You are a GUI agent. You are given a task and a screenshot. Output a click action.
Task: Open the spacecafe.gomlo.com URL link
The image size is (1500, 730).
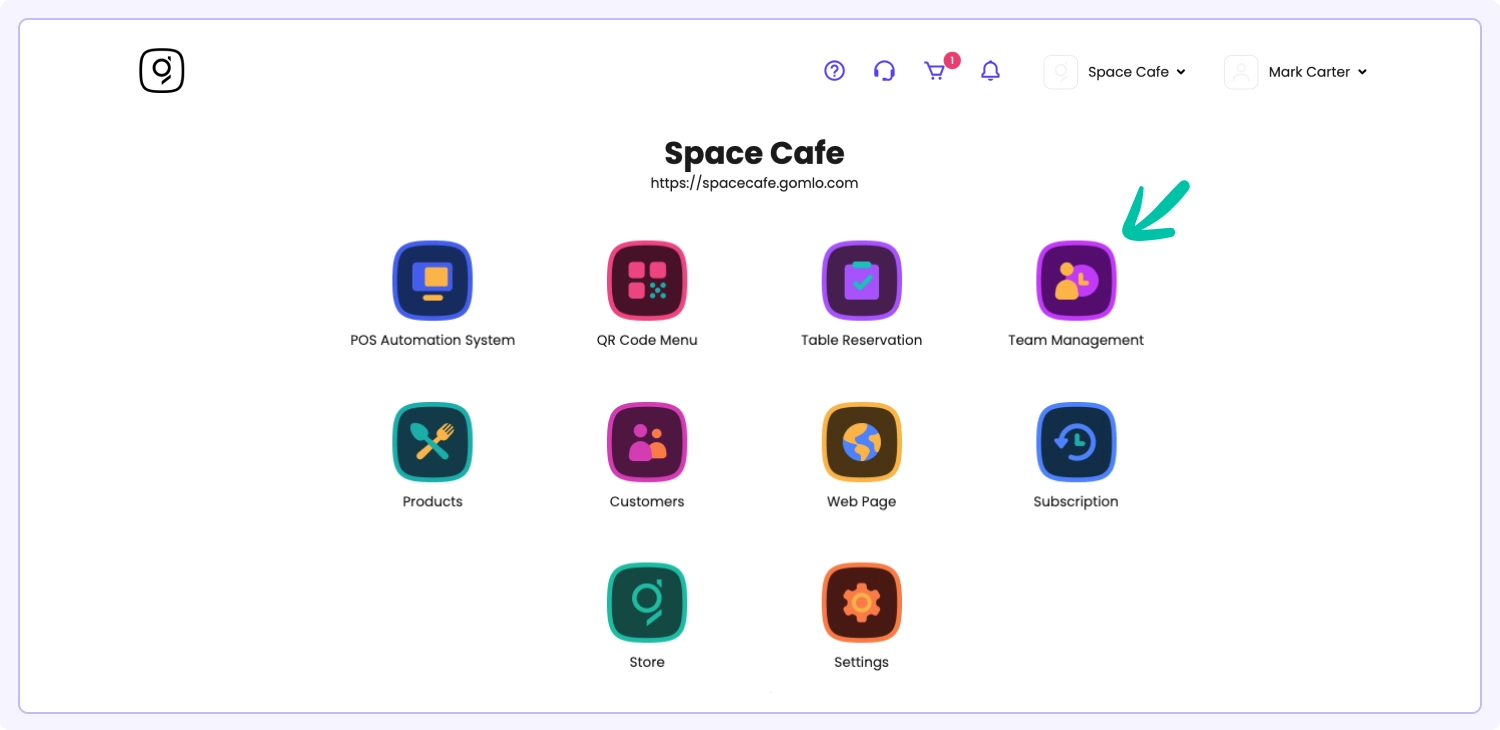[754, 183]
